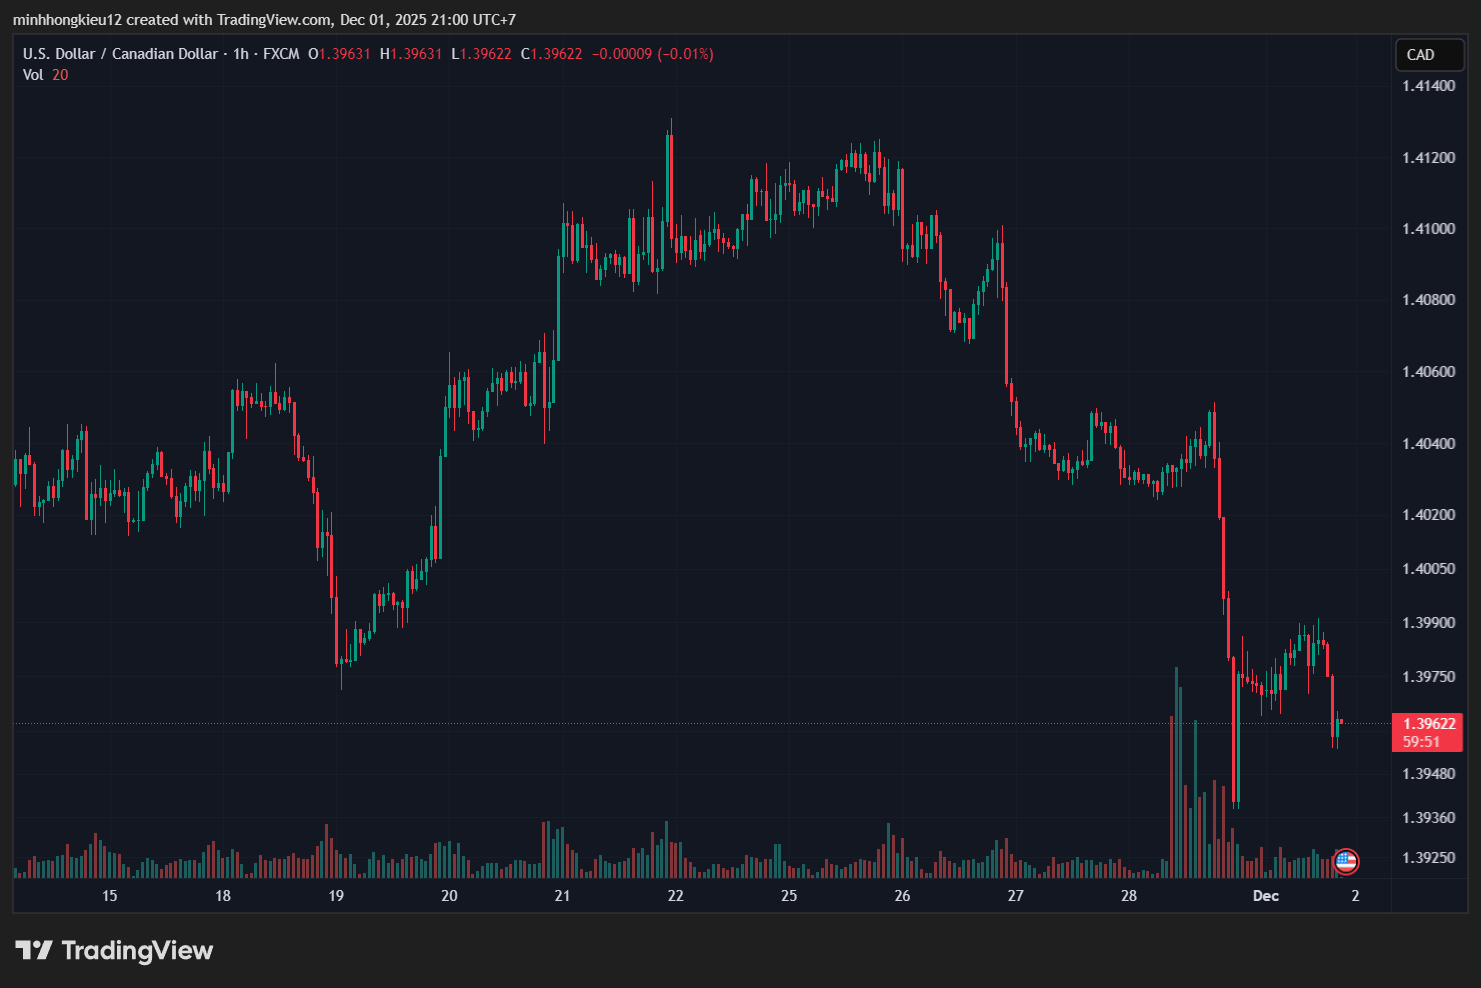This screenshot has height=988, width=1481.
Task: Click the FXCM source in chart legend
Action: 281,54
